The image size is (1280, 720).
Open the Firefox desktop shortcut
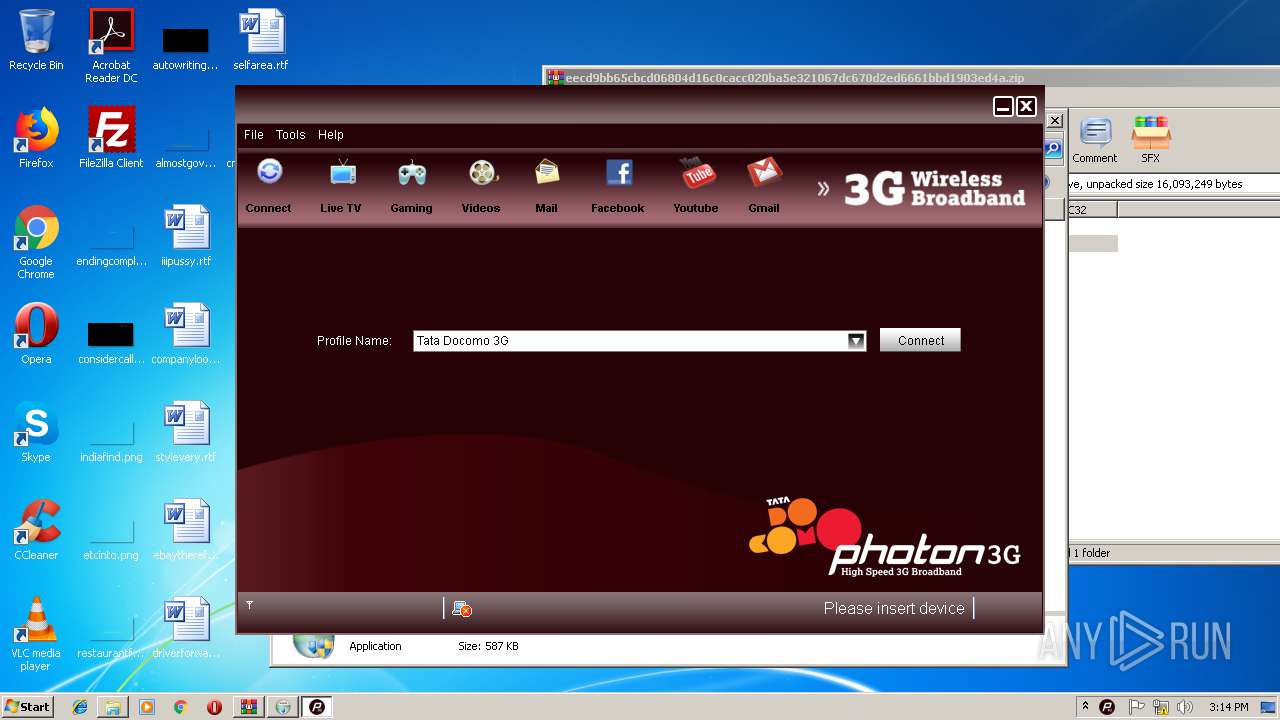pos(36,138)
